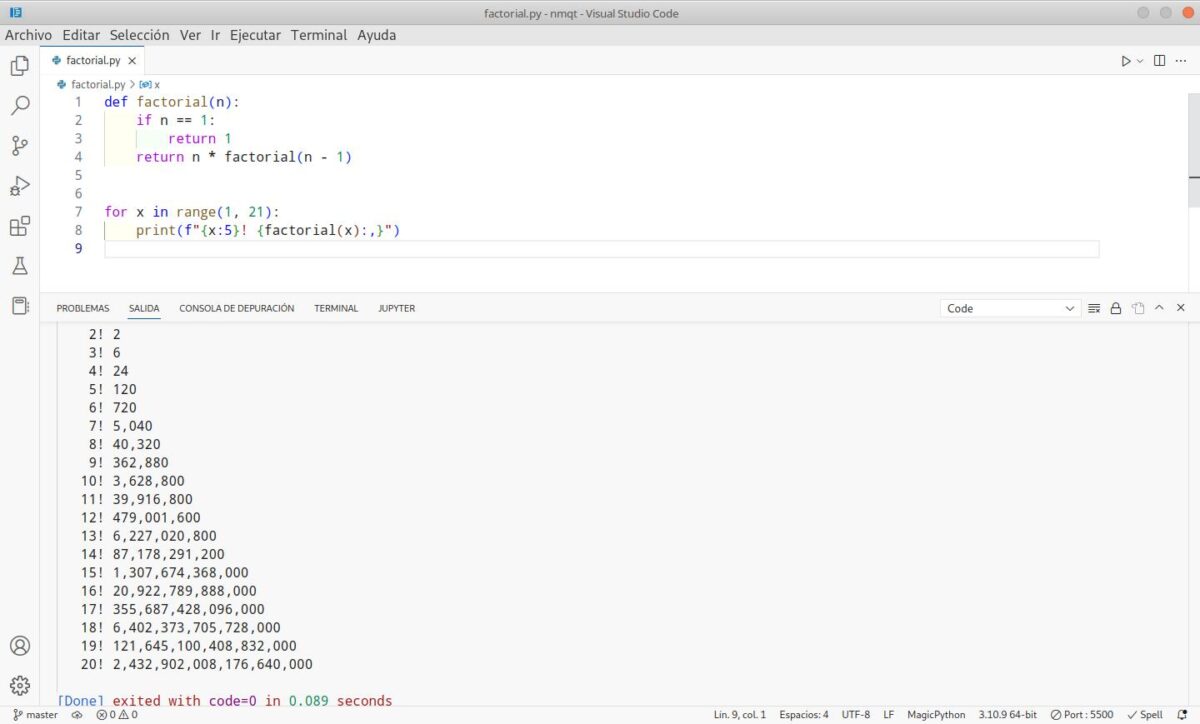
Task: Open the Search panel
Action: (20, 105)
